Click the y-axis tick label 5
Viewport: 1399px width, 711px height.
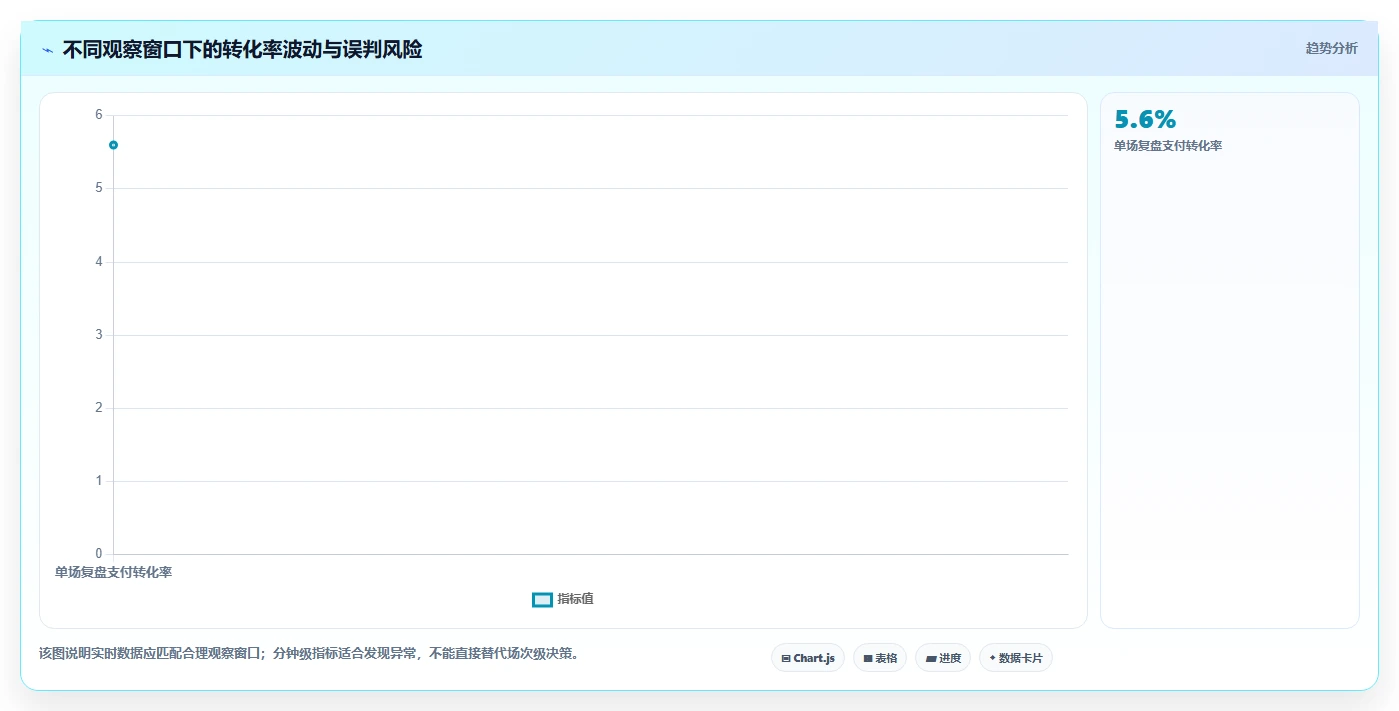tap(99, 188)
